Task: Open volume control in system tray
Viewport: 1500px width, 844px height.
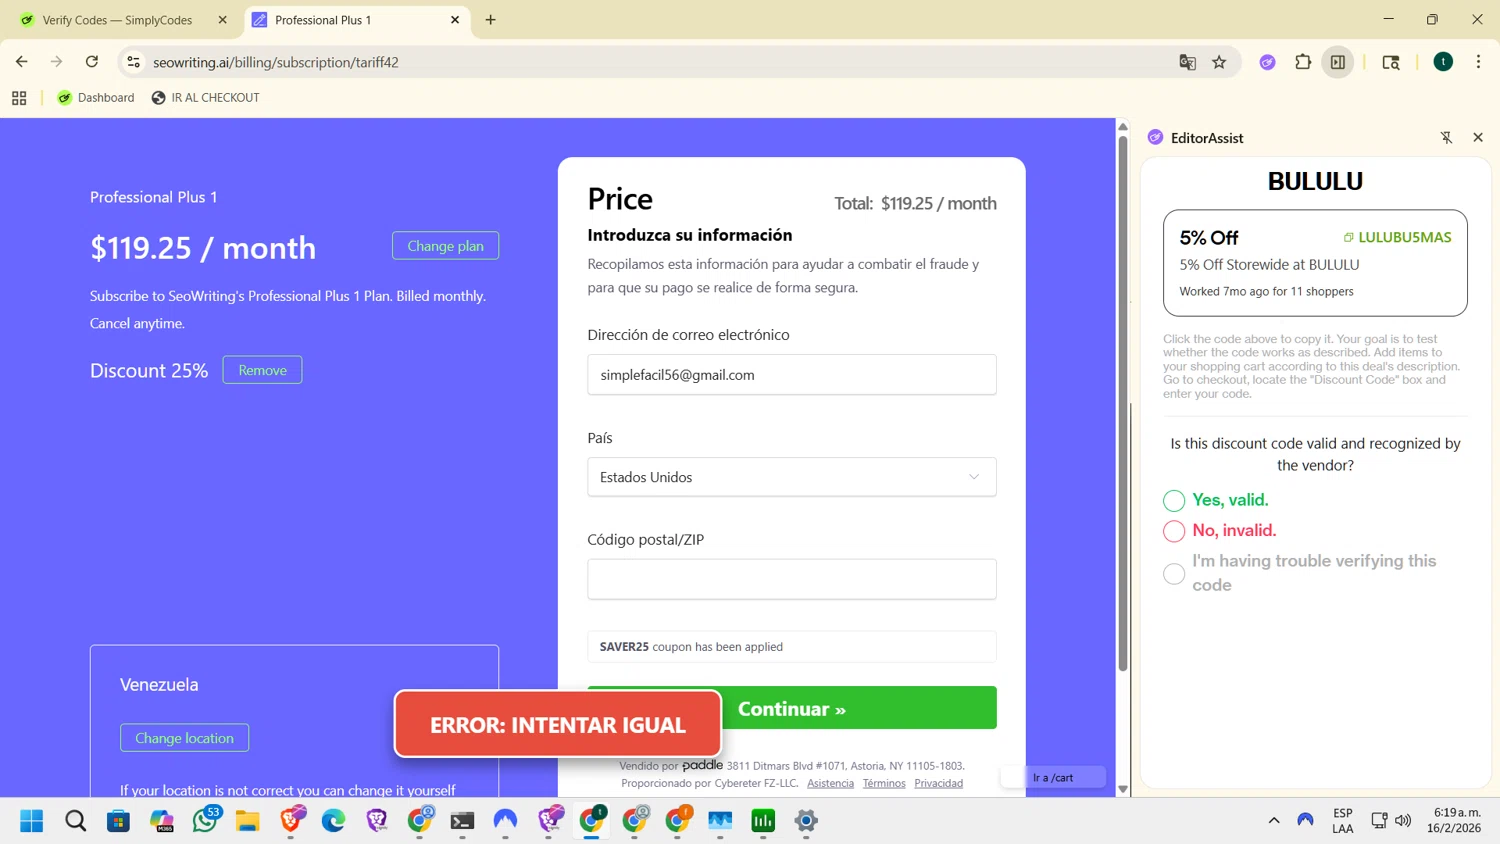Action: (x=1403, y=821)
